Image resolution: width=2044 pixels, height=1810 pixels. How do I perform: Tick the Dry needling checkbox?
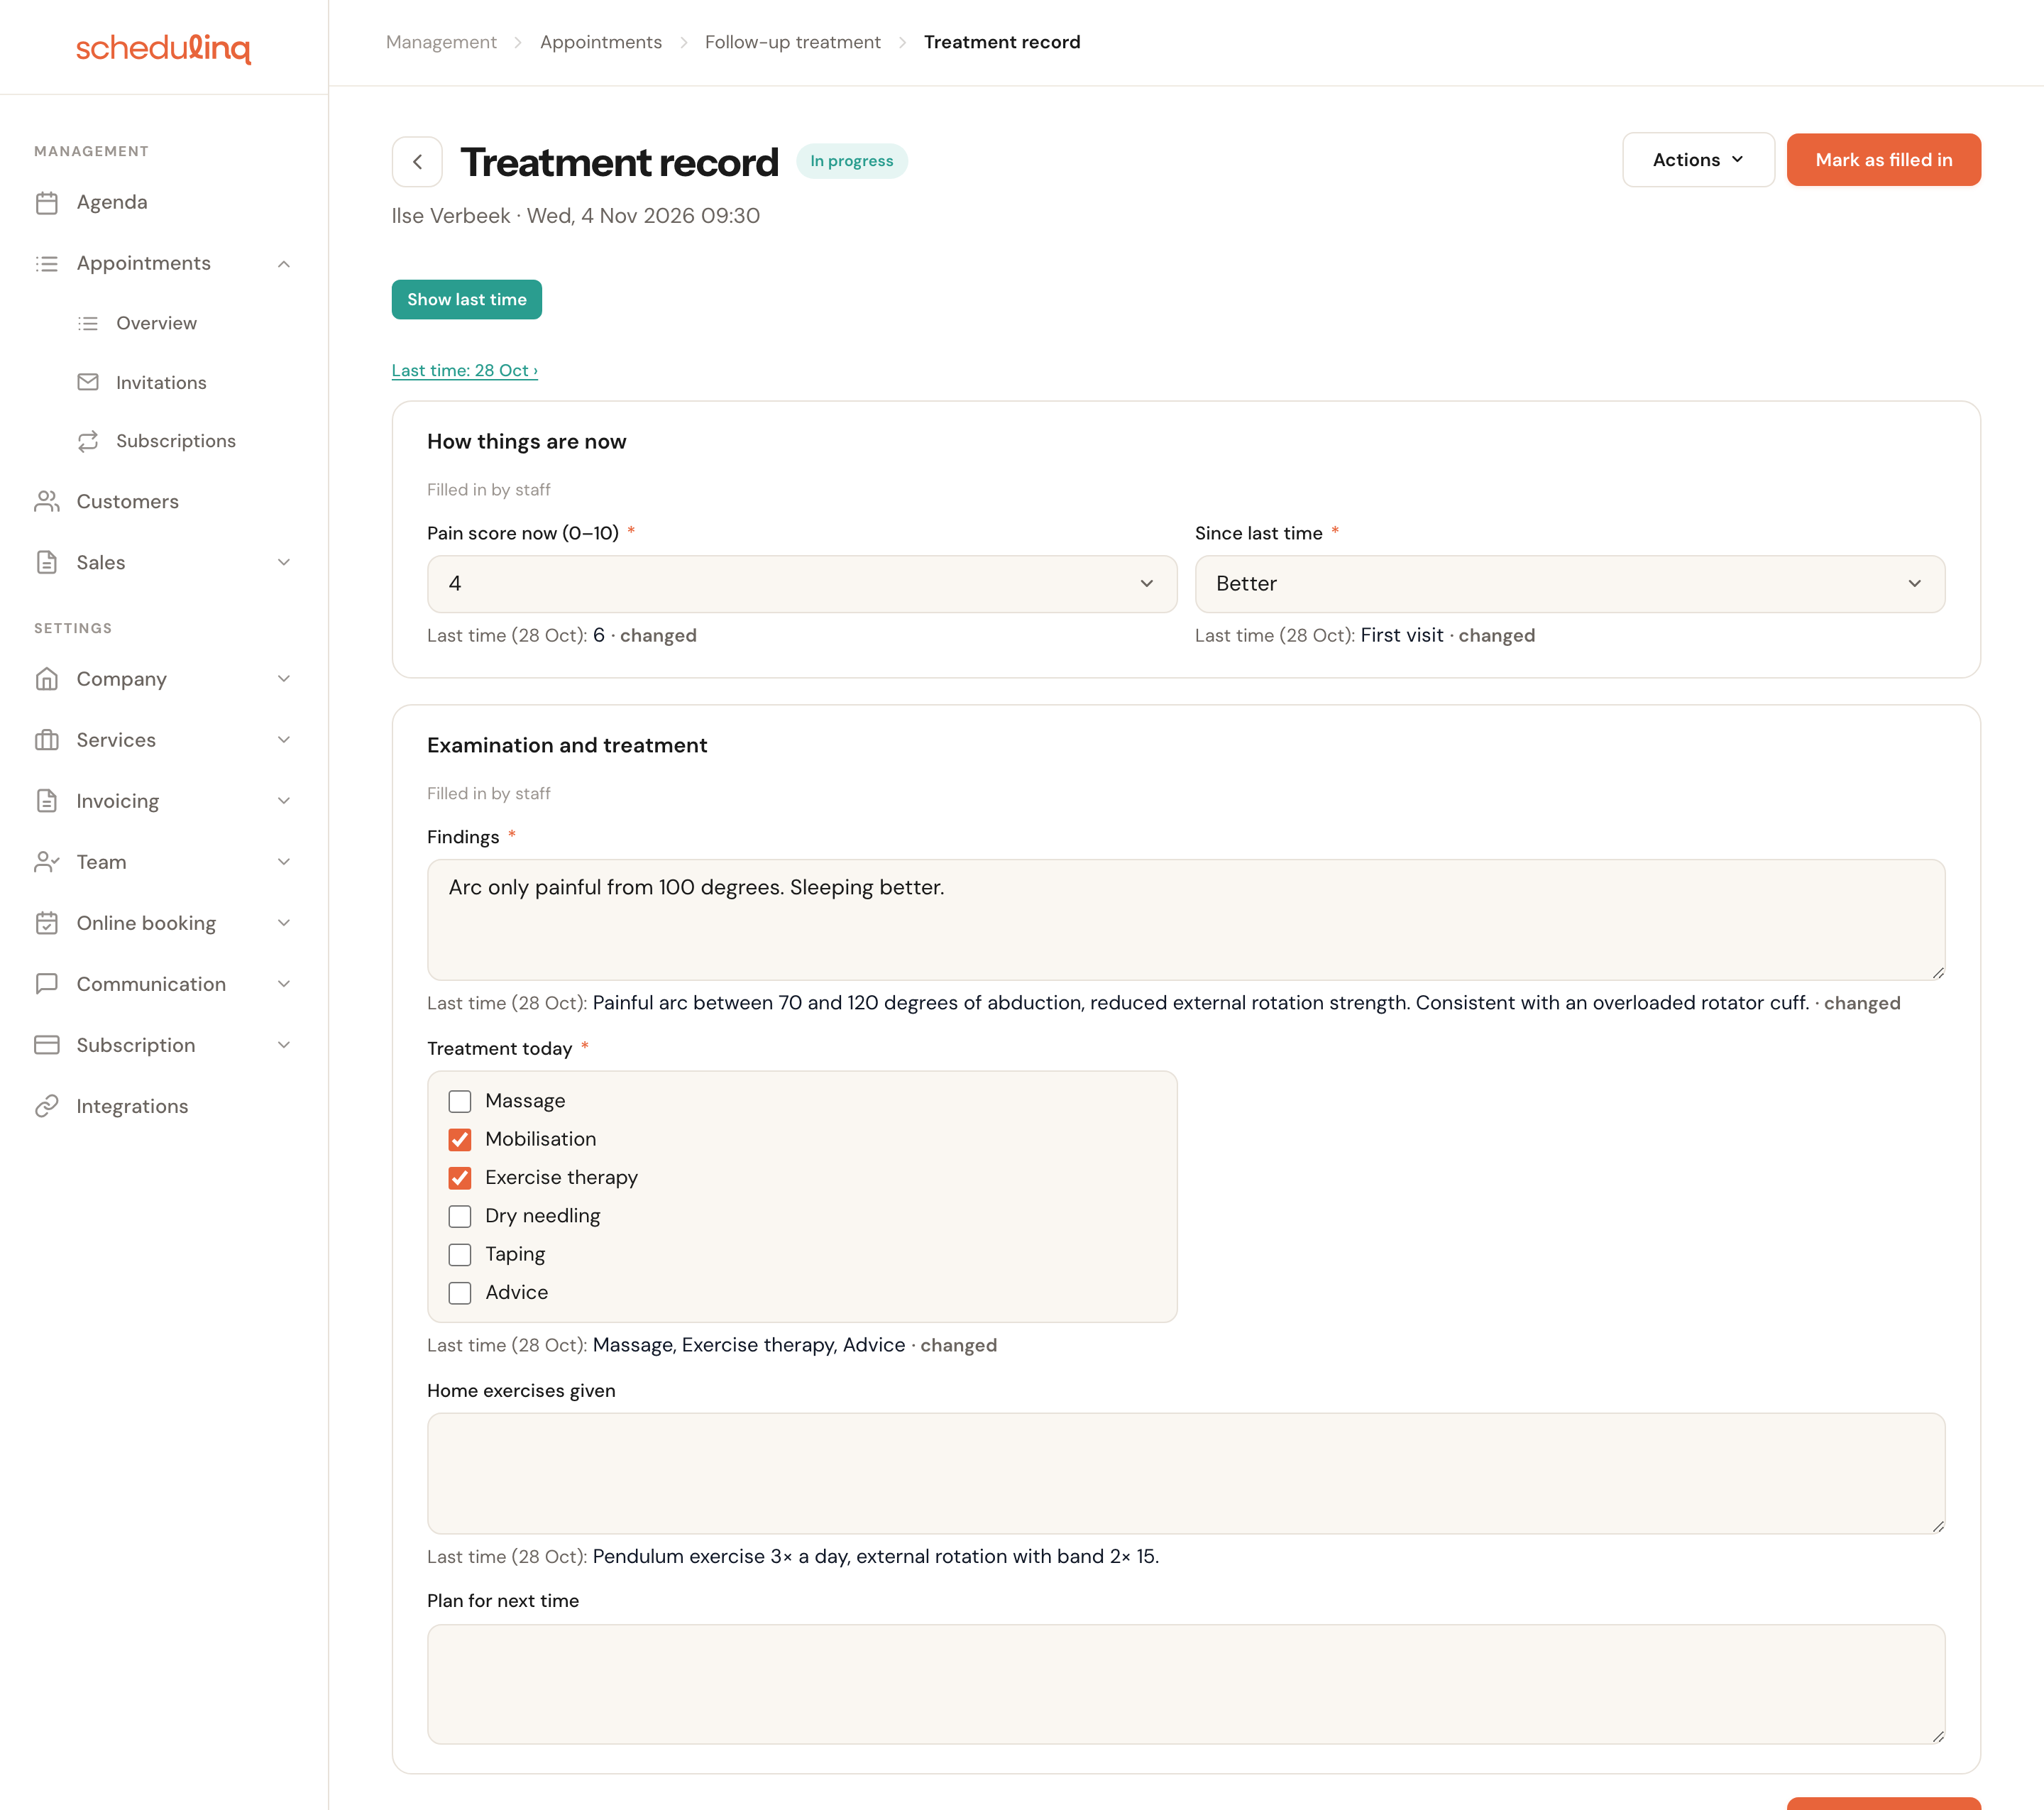[x=460, y=1216]
